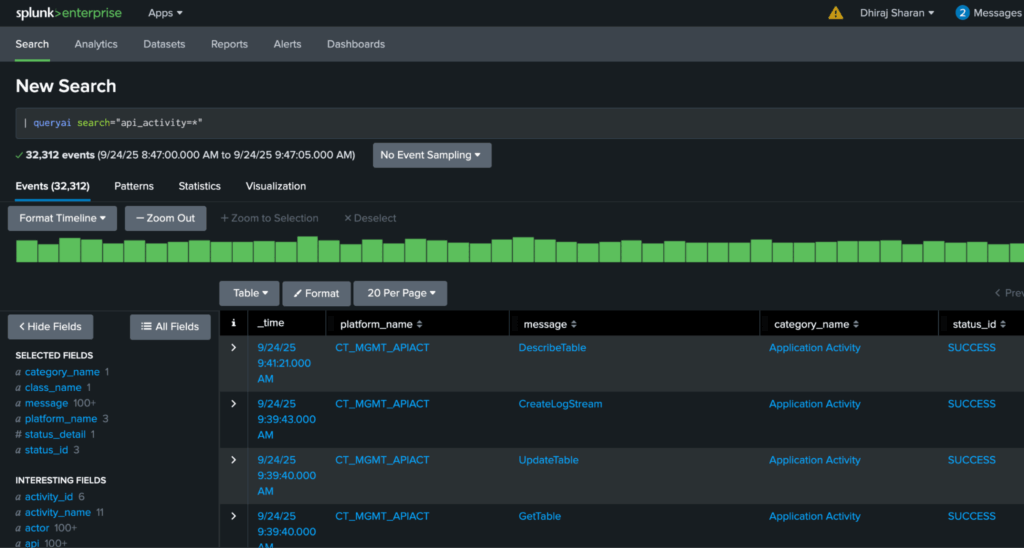Image resolution: width=1024 pixels, height=548 pixels.
Task: Open the Table view dropdown
Action: point(249,293)
